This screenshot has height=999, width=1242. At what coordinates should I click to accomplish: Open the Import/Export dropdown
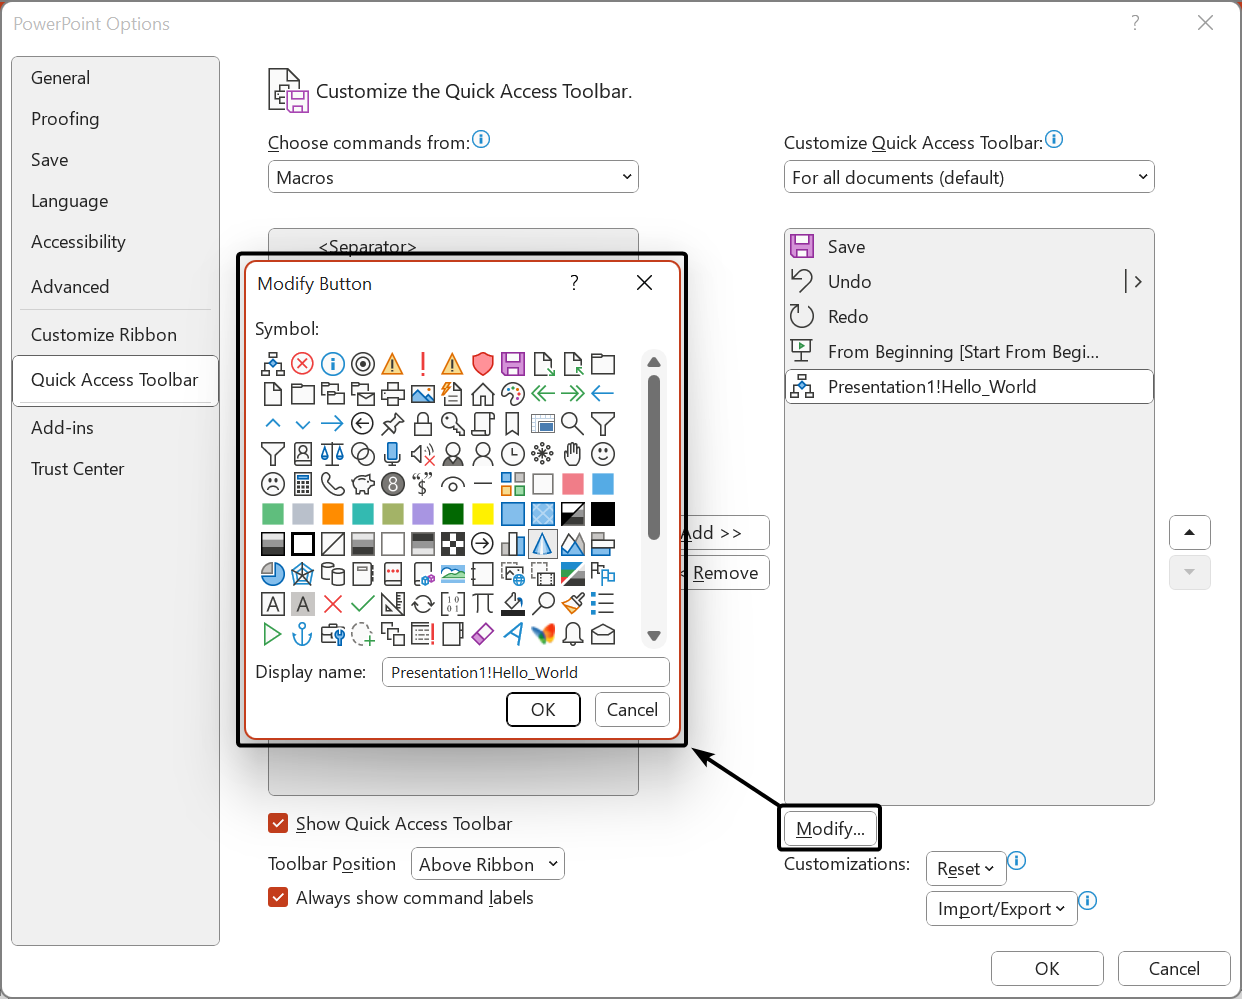(x=1001, y=909)
